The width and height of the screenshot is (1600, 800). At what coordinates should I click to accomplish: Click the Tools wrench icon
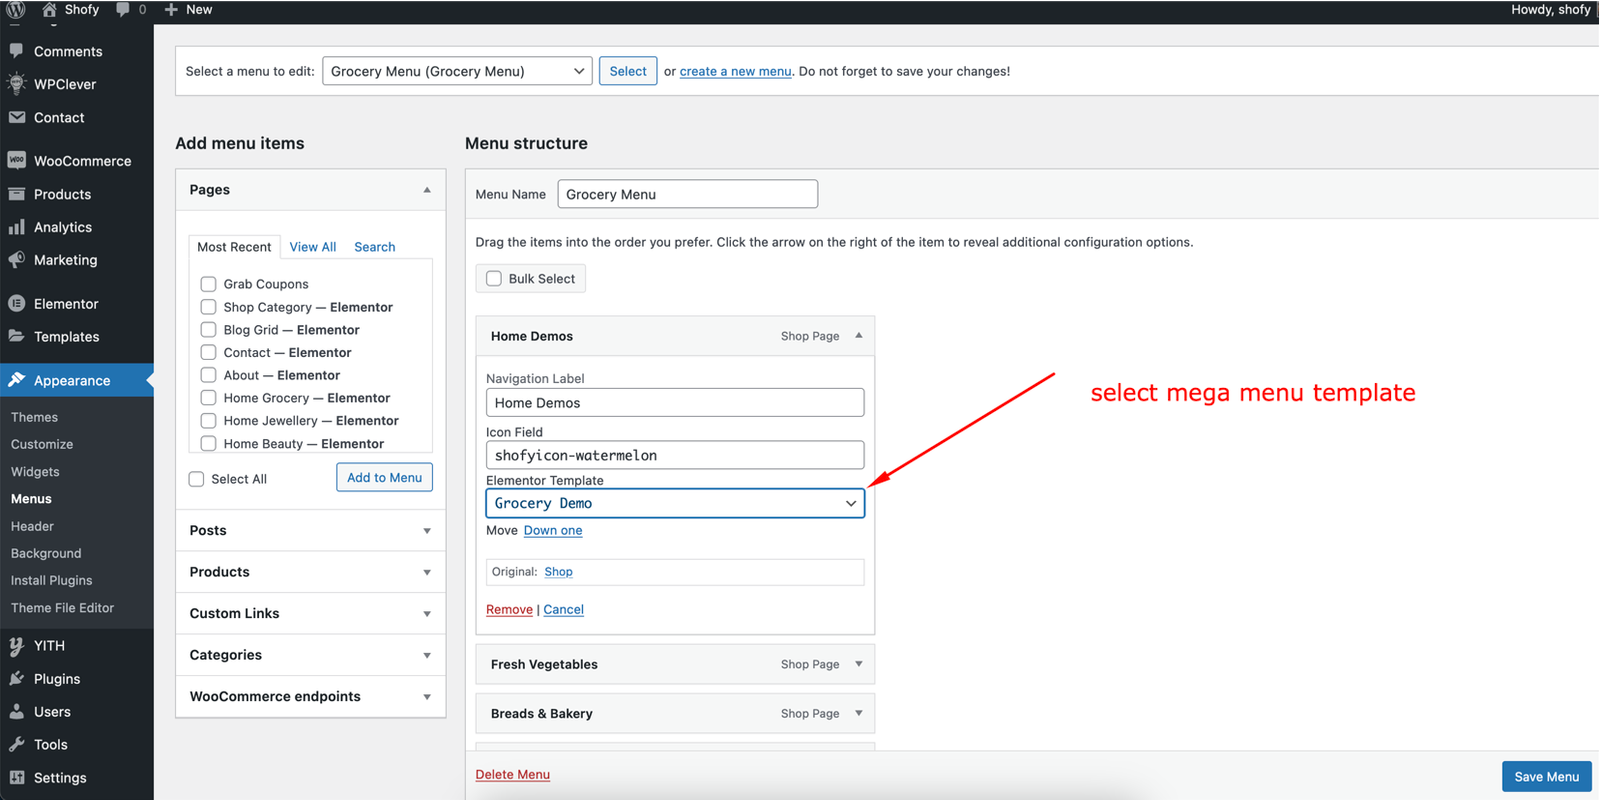click(16, 744)
